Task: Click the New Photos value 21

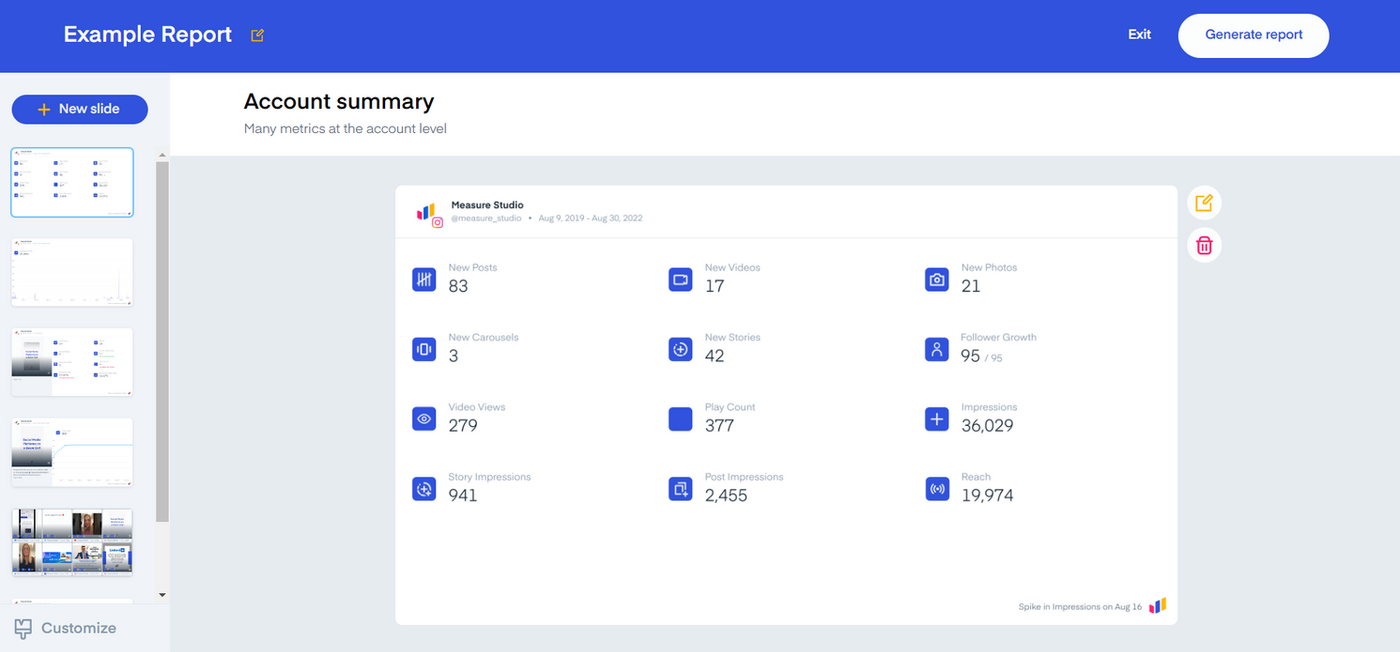Action: pyautogui.click(x=971, y=286)
